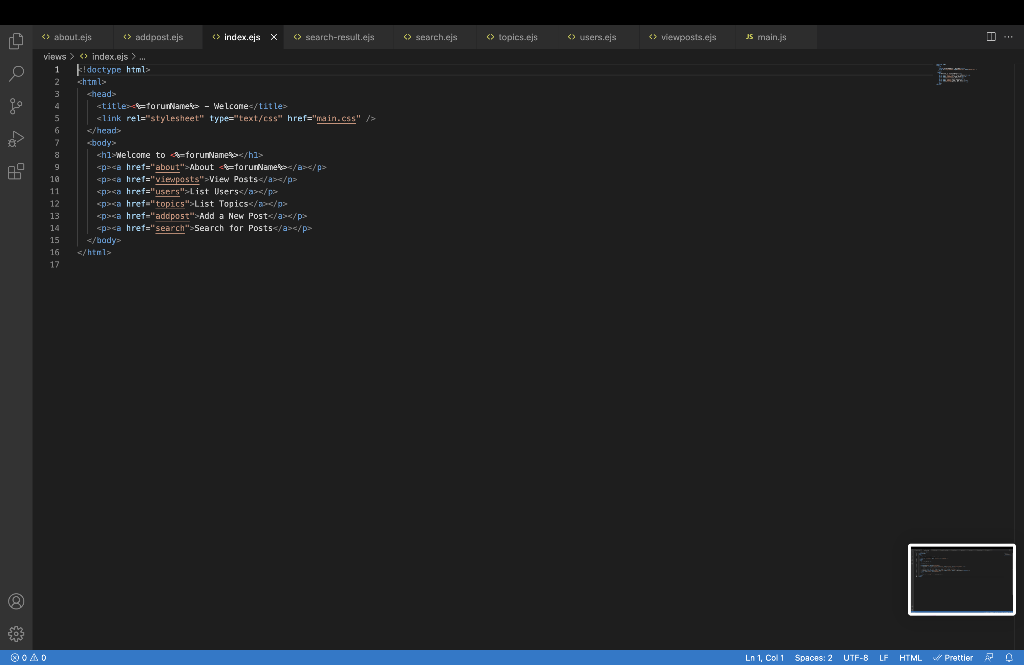Open the notifications bell

click(1009, 657)
